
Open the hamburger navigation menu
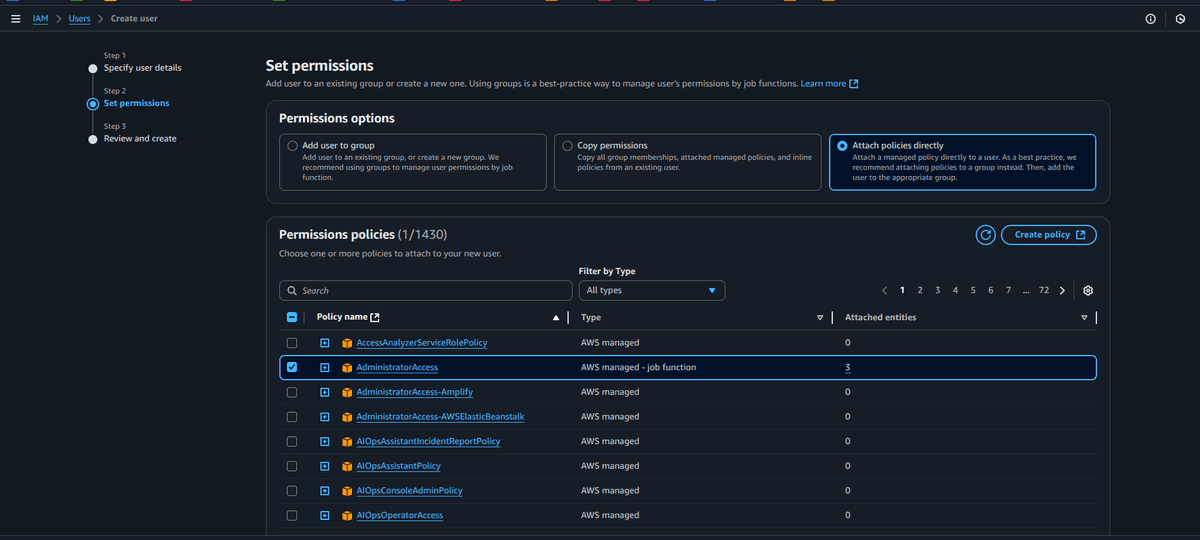[15, 18]
